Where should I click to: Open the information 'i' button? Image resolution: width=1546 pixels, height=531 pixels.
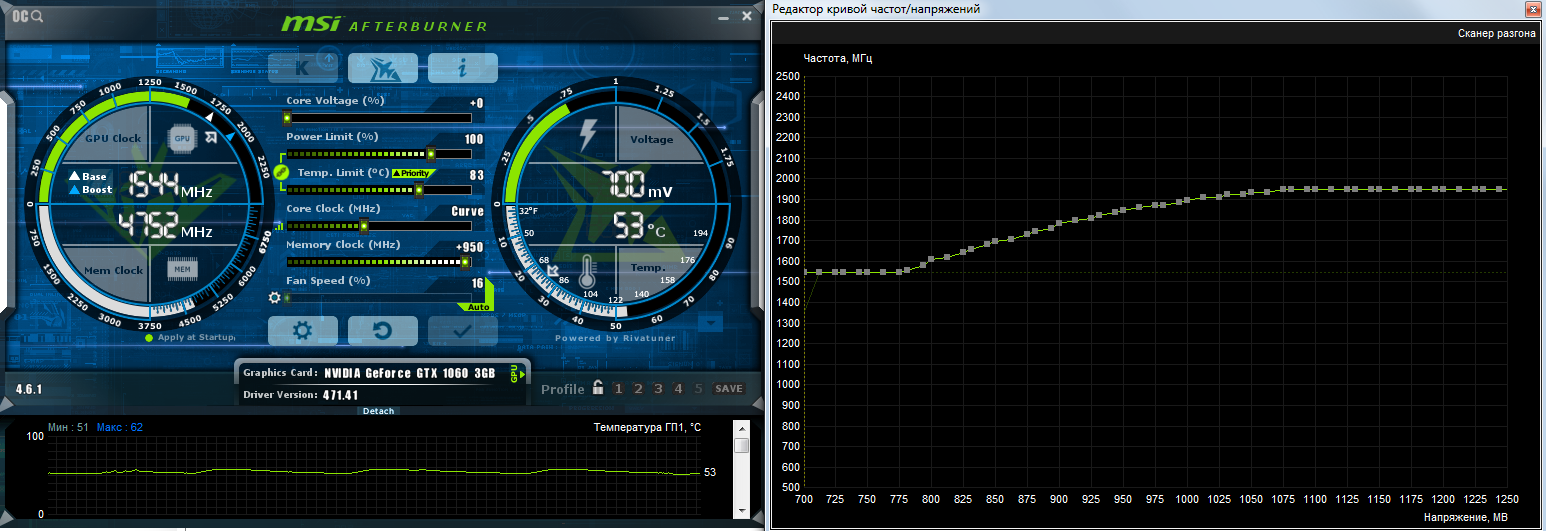462,68
